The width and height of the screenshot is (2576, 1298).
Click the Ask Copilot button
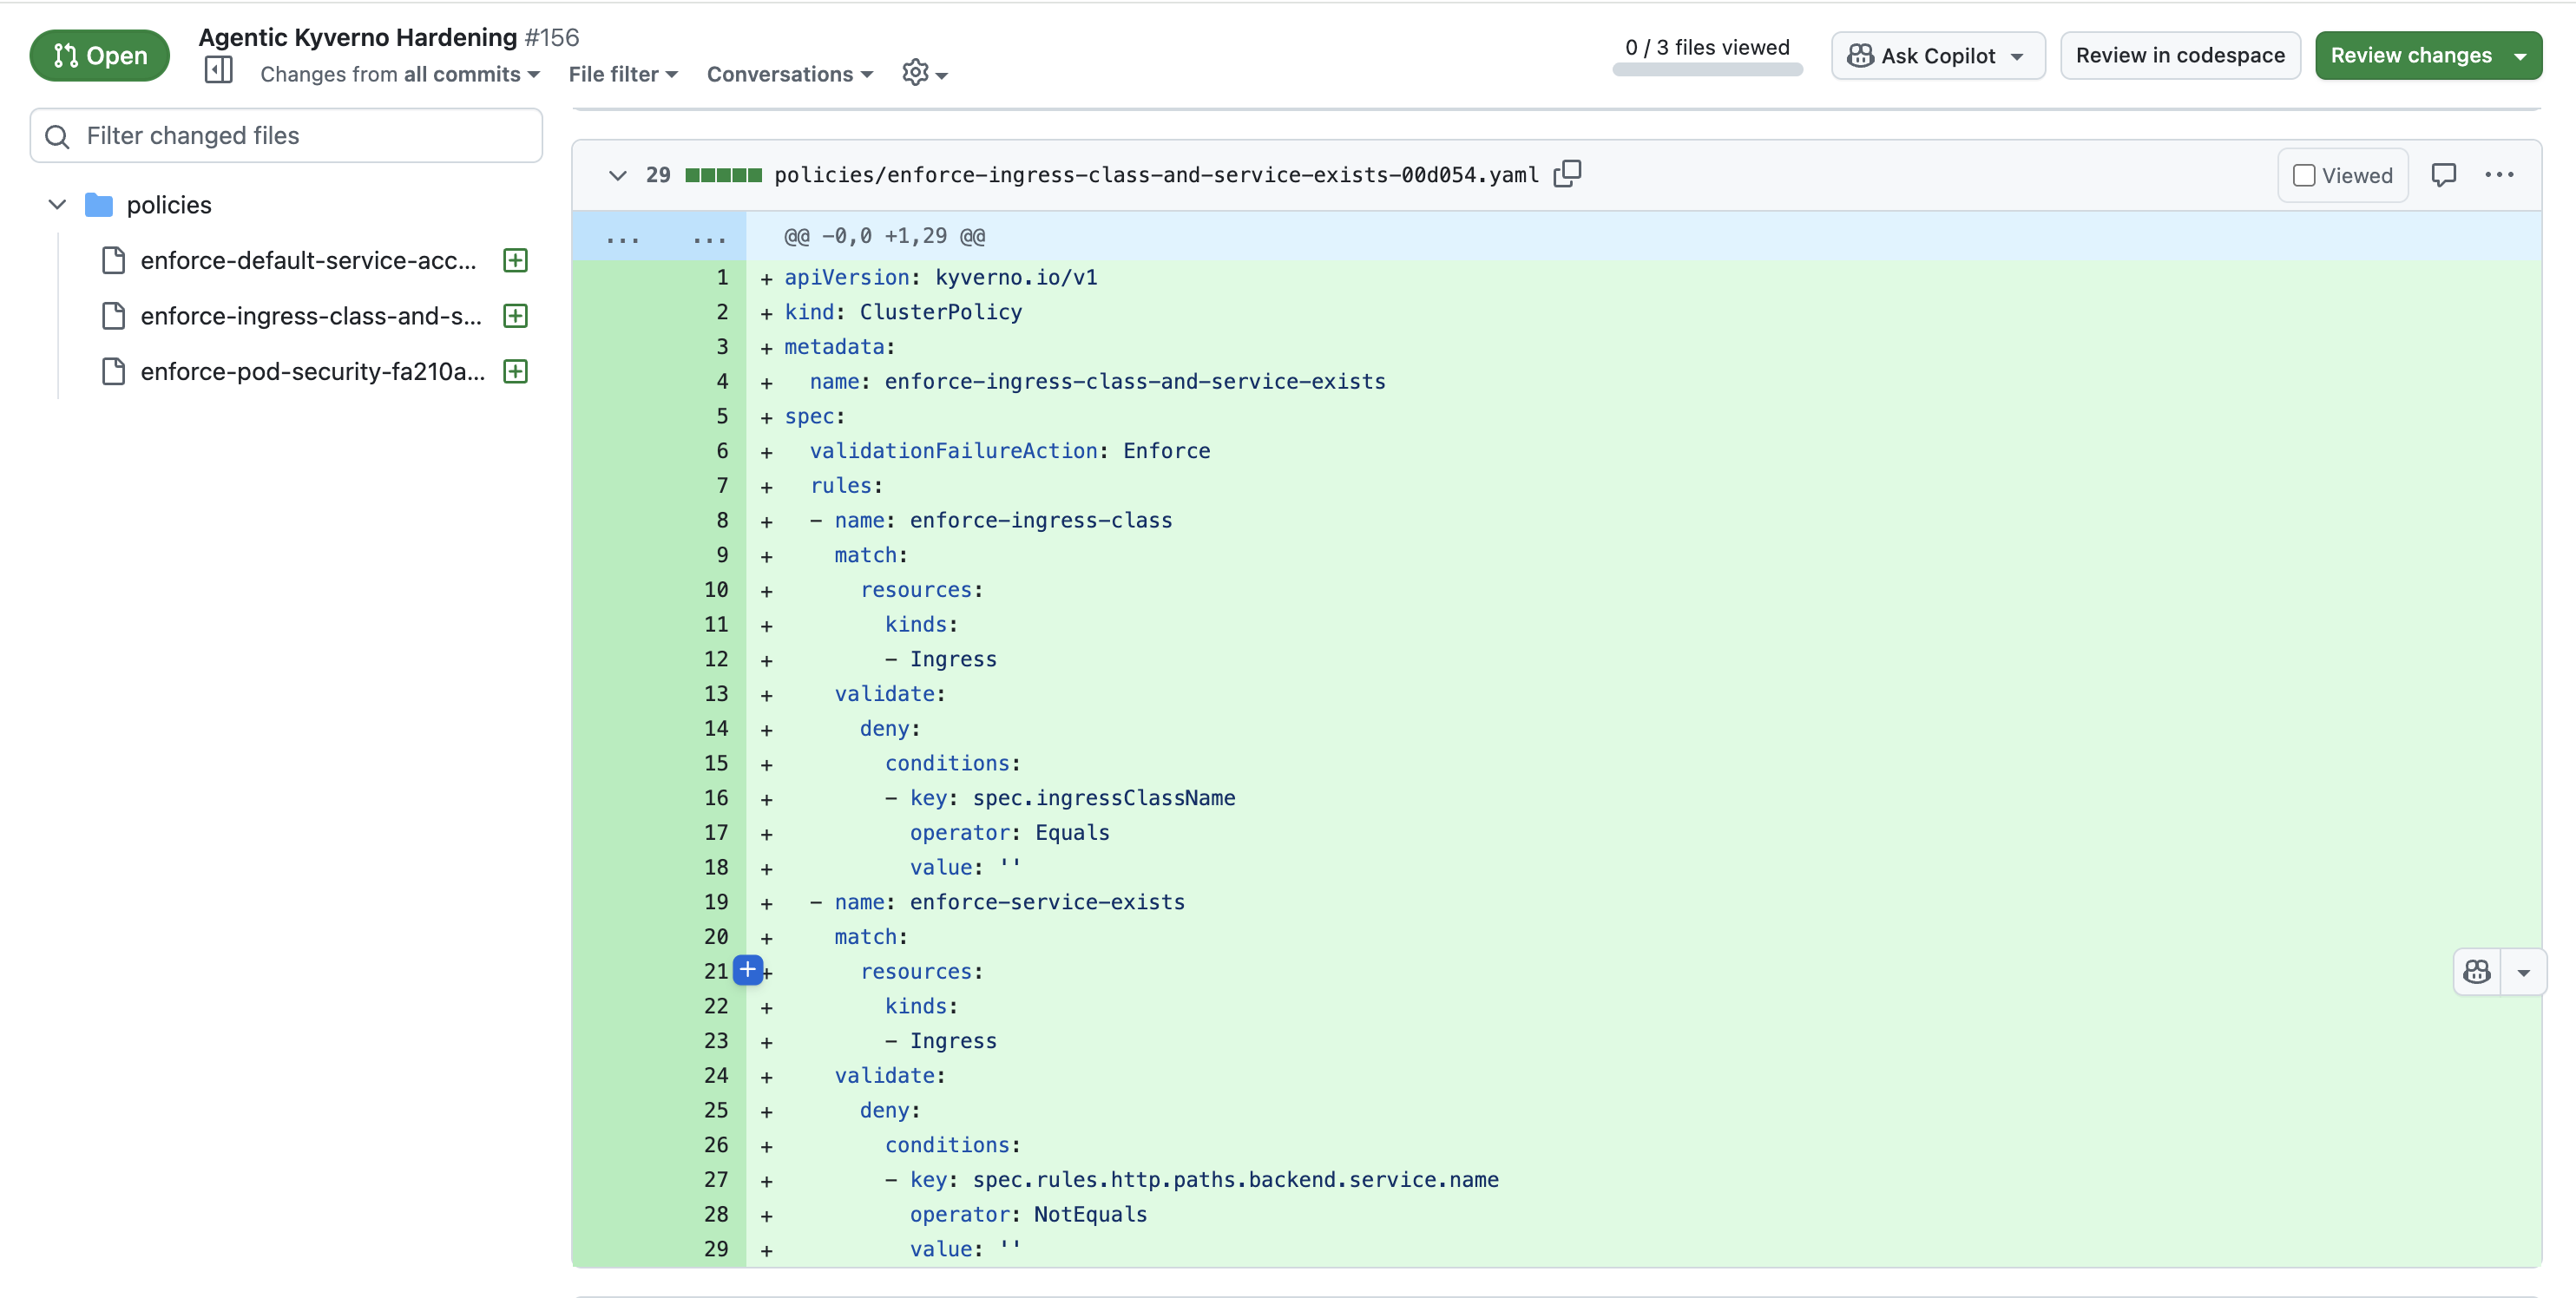tap(1937, 56)
